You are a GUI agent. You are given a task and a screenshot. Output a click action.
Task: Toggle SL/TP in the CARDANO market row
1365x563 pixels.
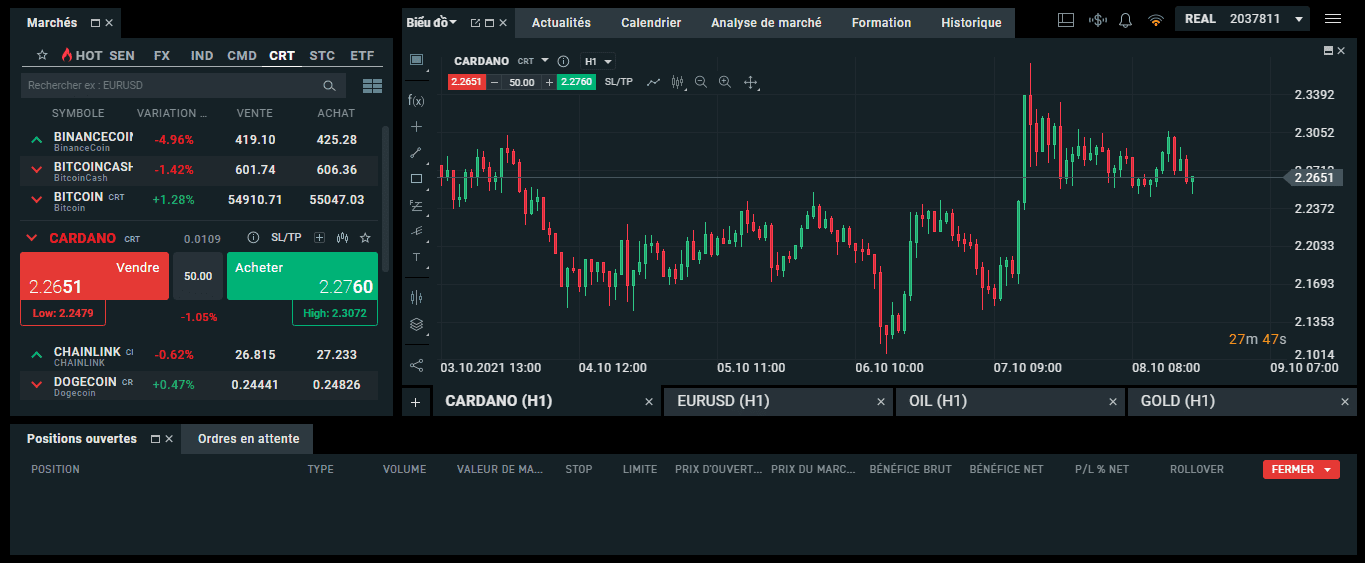(286, 238)
